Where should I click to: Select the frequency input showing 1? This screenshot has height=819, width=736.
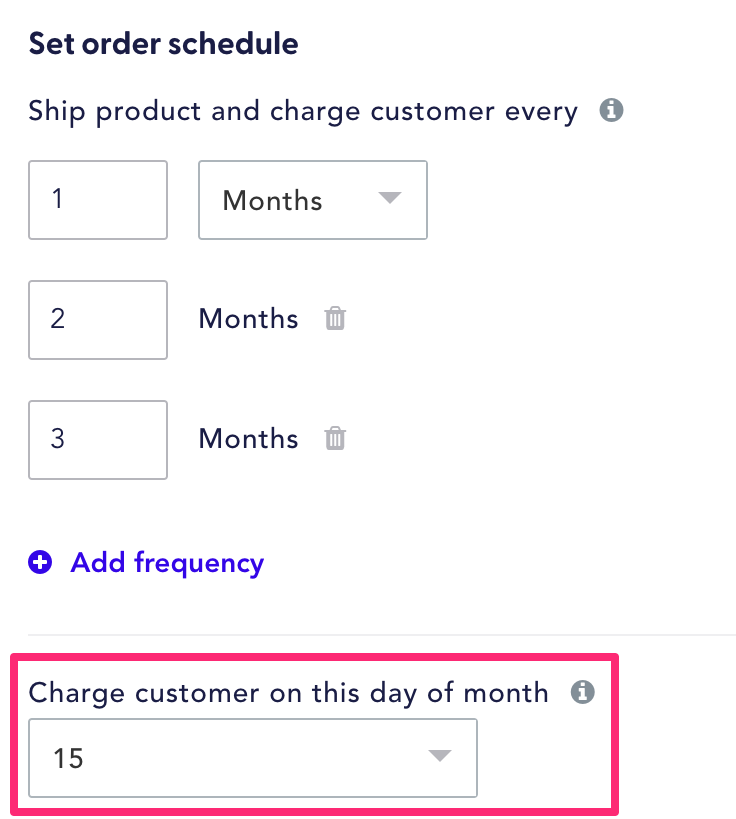(97, 200)
